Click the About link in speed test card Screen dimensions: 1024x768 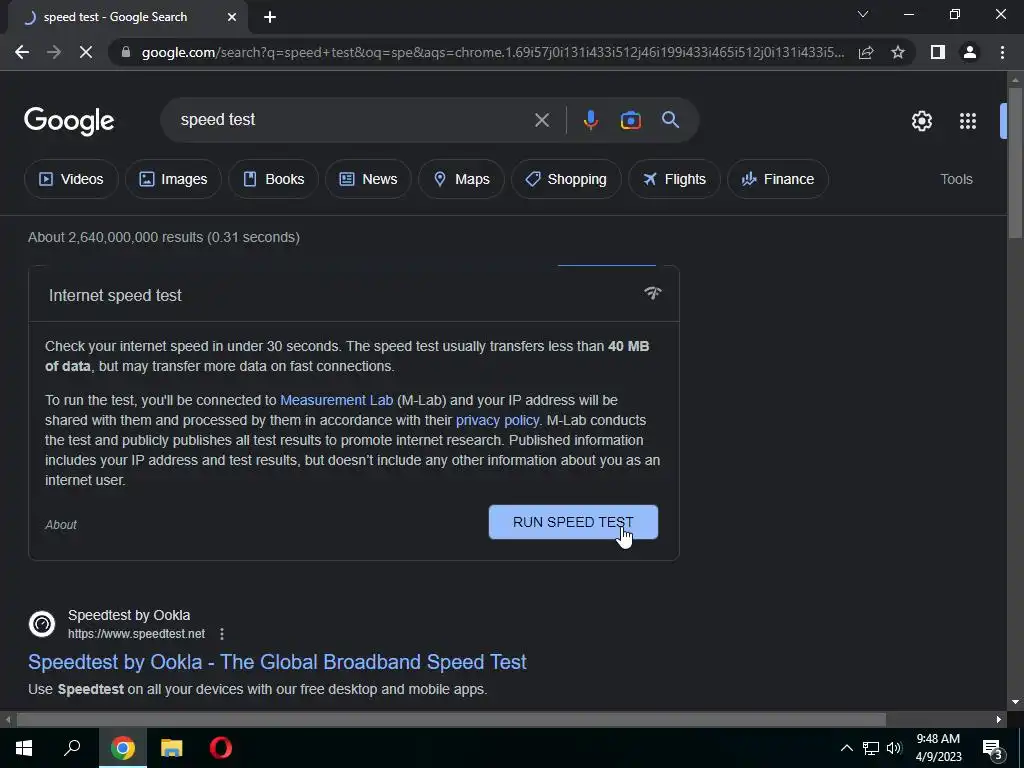pyautogui.click(x=61, y=525)
